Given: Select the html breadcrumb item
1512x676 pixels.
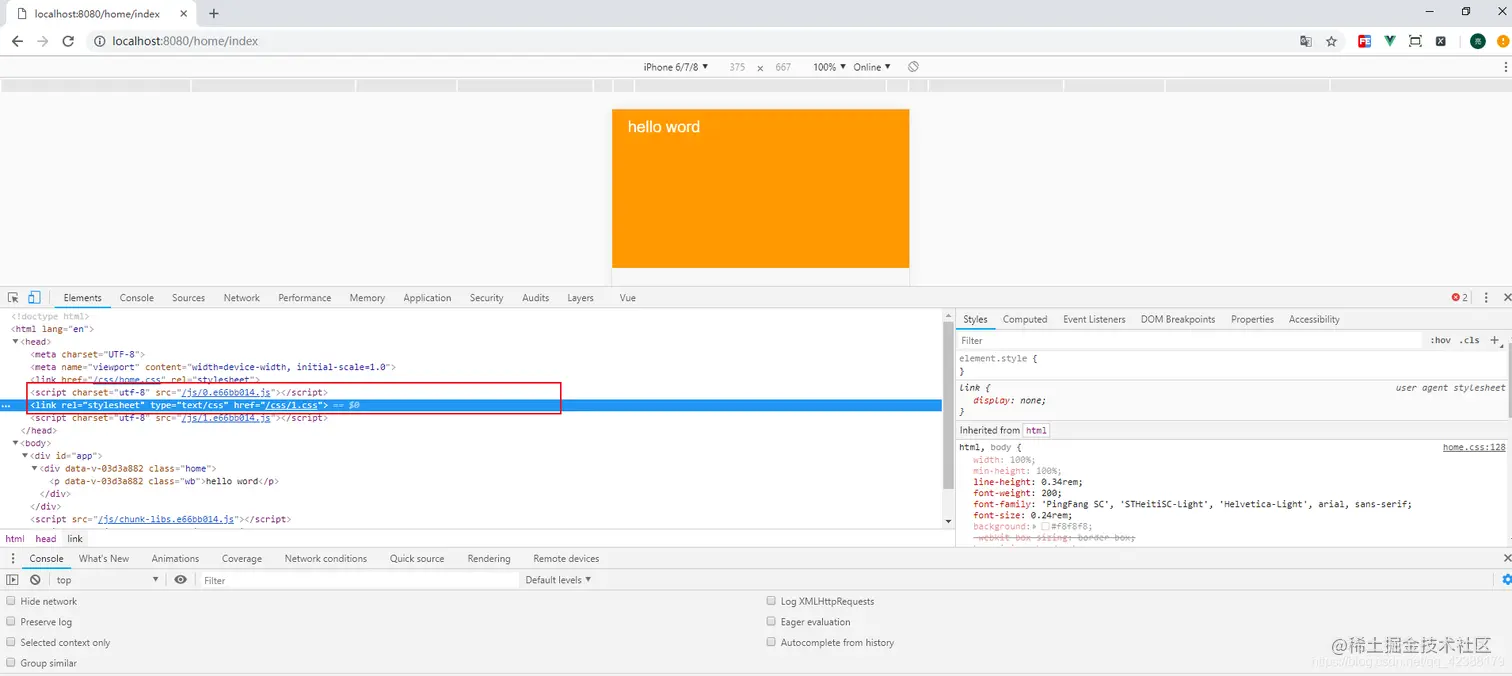Looking at the screenshot, I should (x=15, y=538).
